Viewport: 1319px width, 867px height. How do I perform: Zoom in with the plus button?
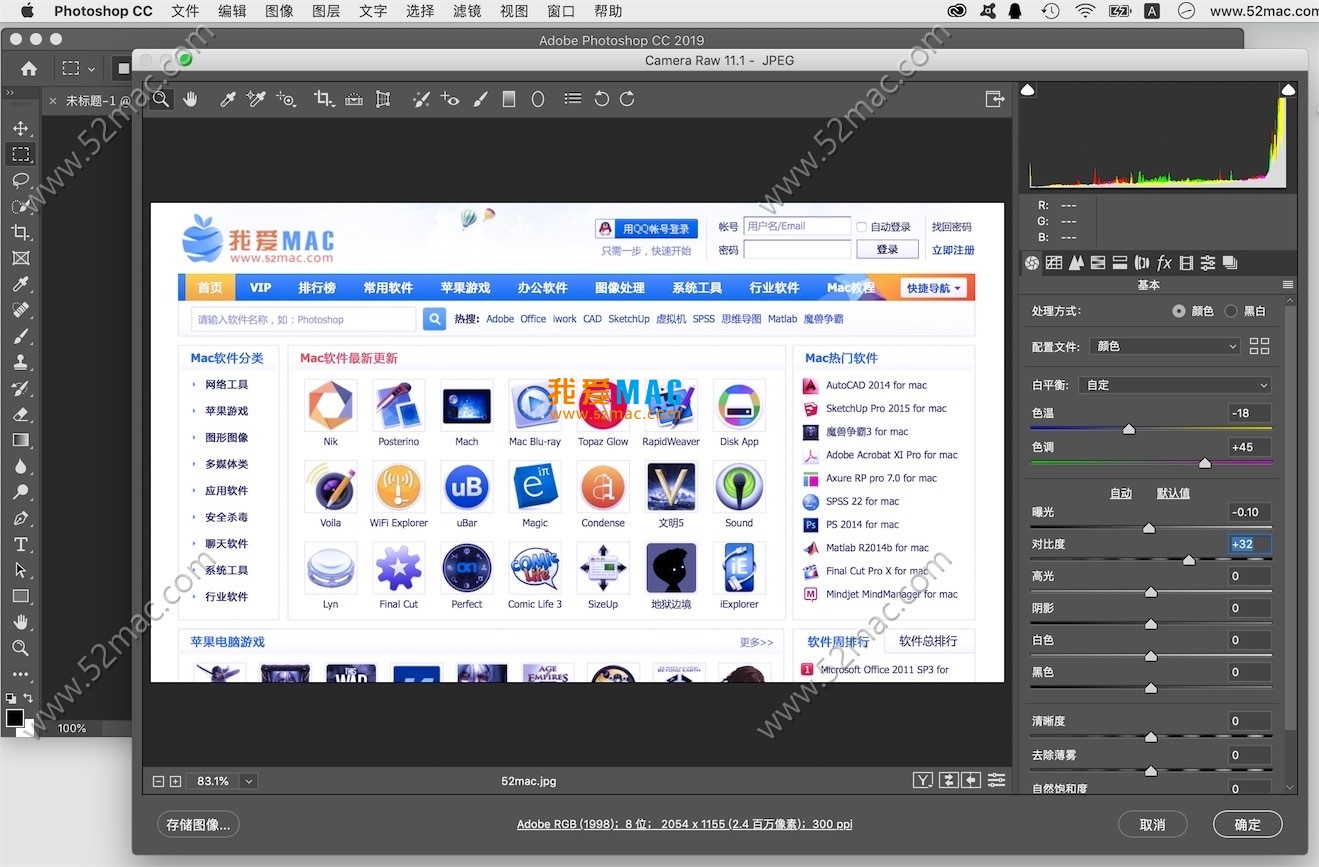click(176, 781)
